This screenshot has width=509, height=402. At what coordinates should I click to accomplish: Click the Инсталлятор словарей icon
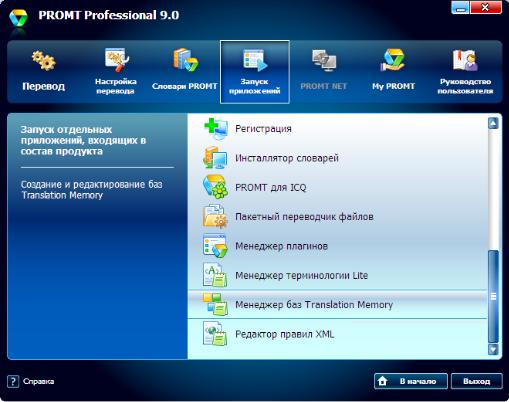pyautogui.click(x=215, y=158)
